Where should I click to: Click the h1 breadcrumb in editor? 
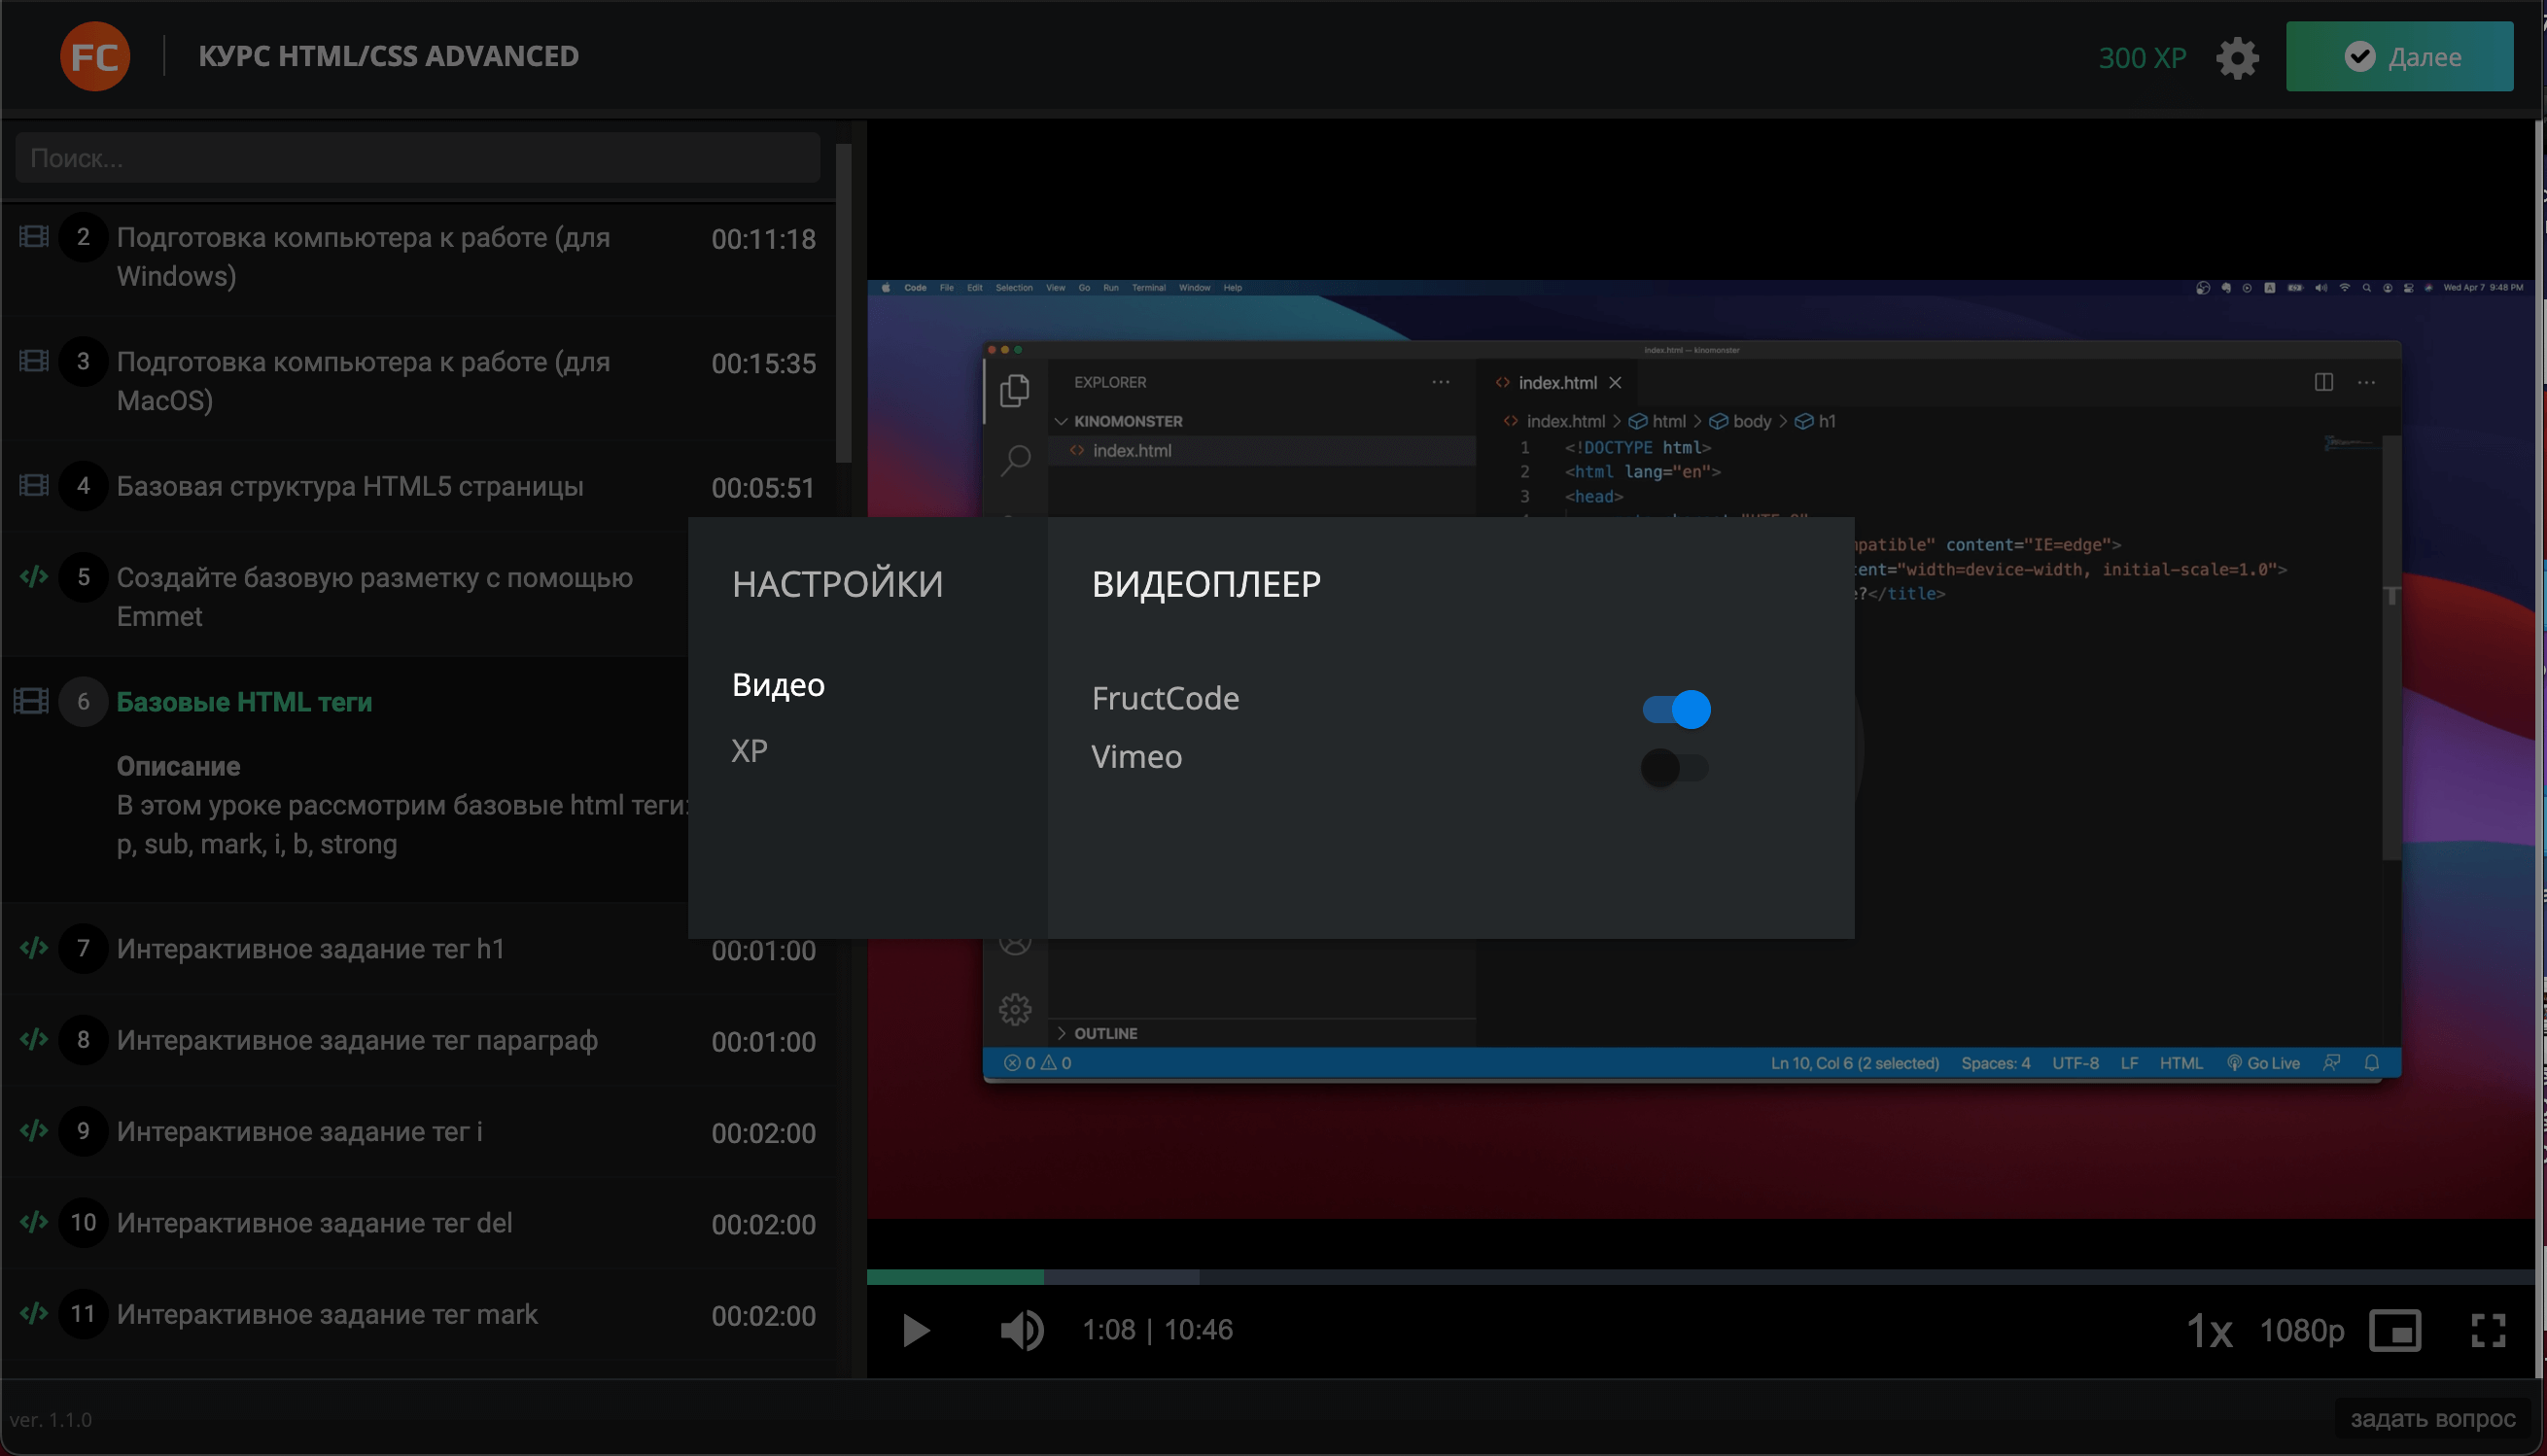pyautogui.click(x=1816, y=421)
